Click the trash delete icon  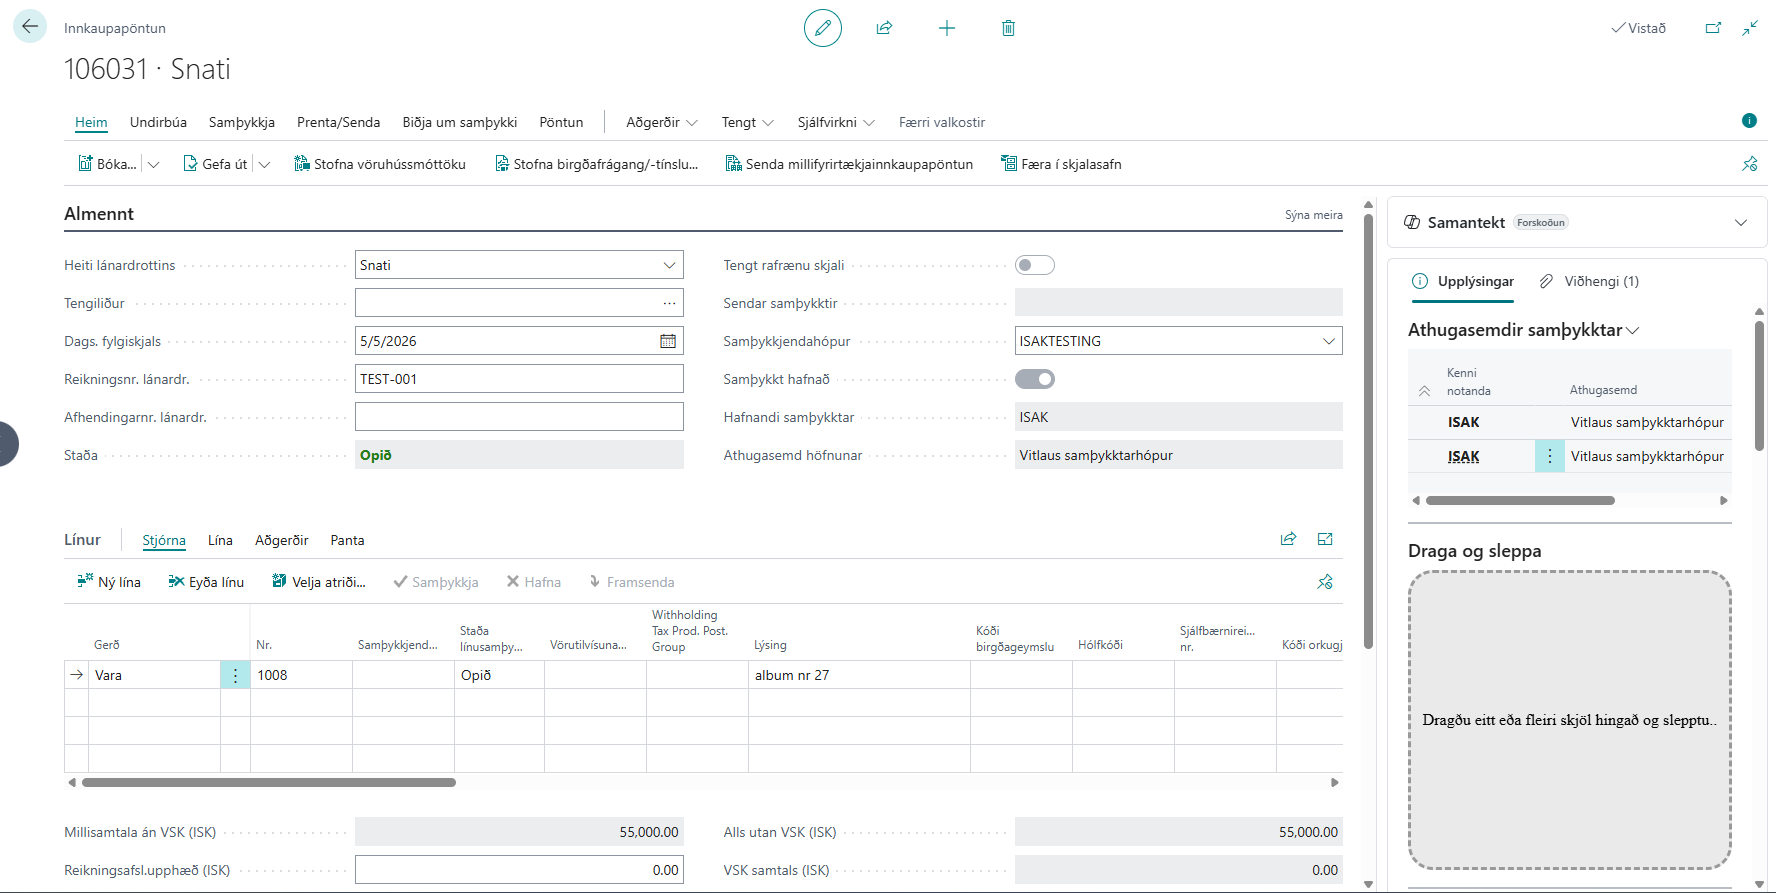[x=1008, y=28]
